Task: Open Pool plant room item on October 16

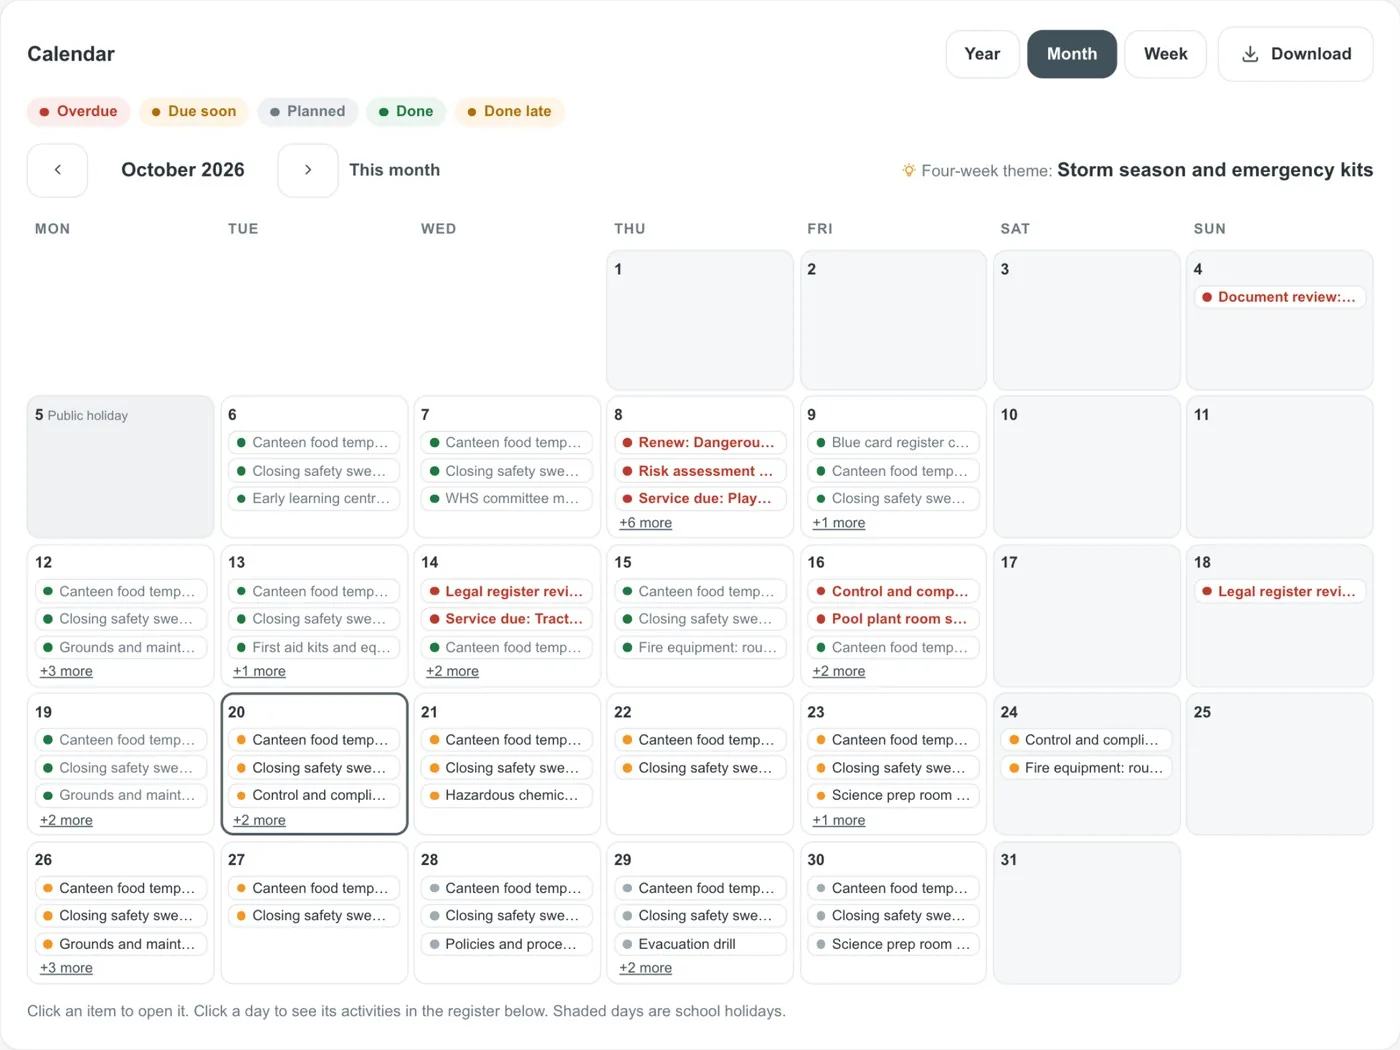Action: (893, 619)
